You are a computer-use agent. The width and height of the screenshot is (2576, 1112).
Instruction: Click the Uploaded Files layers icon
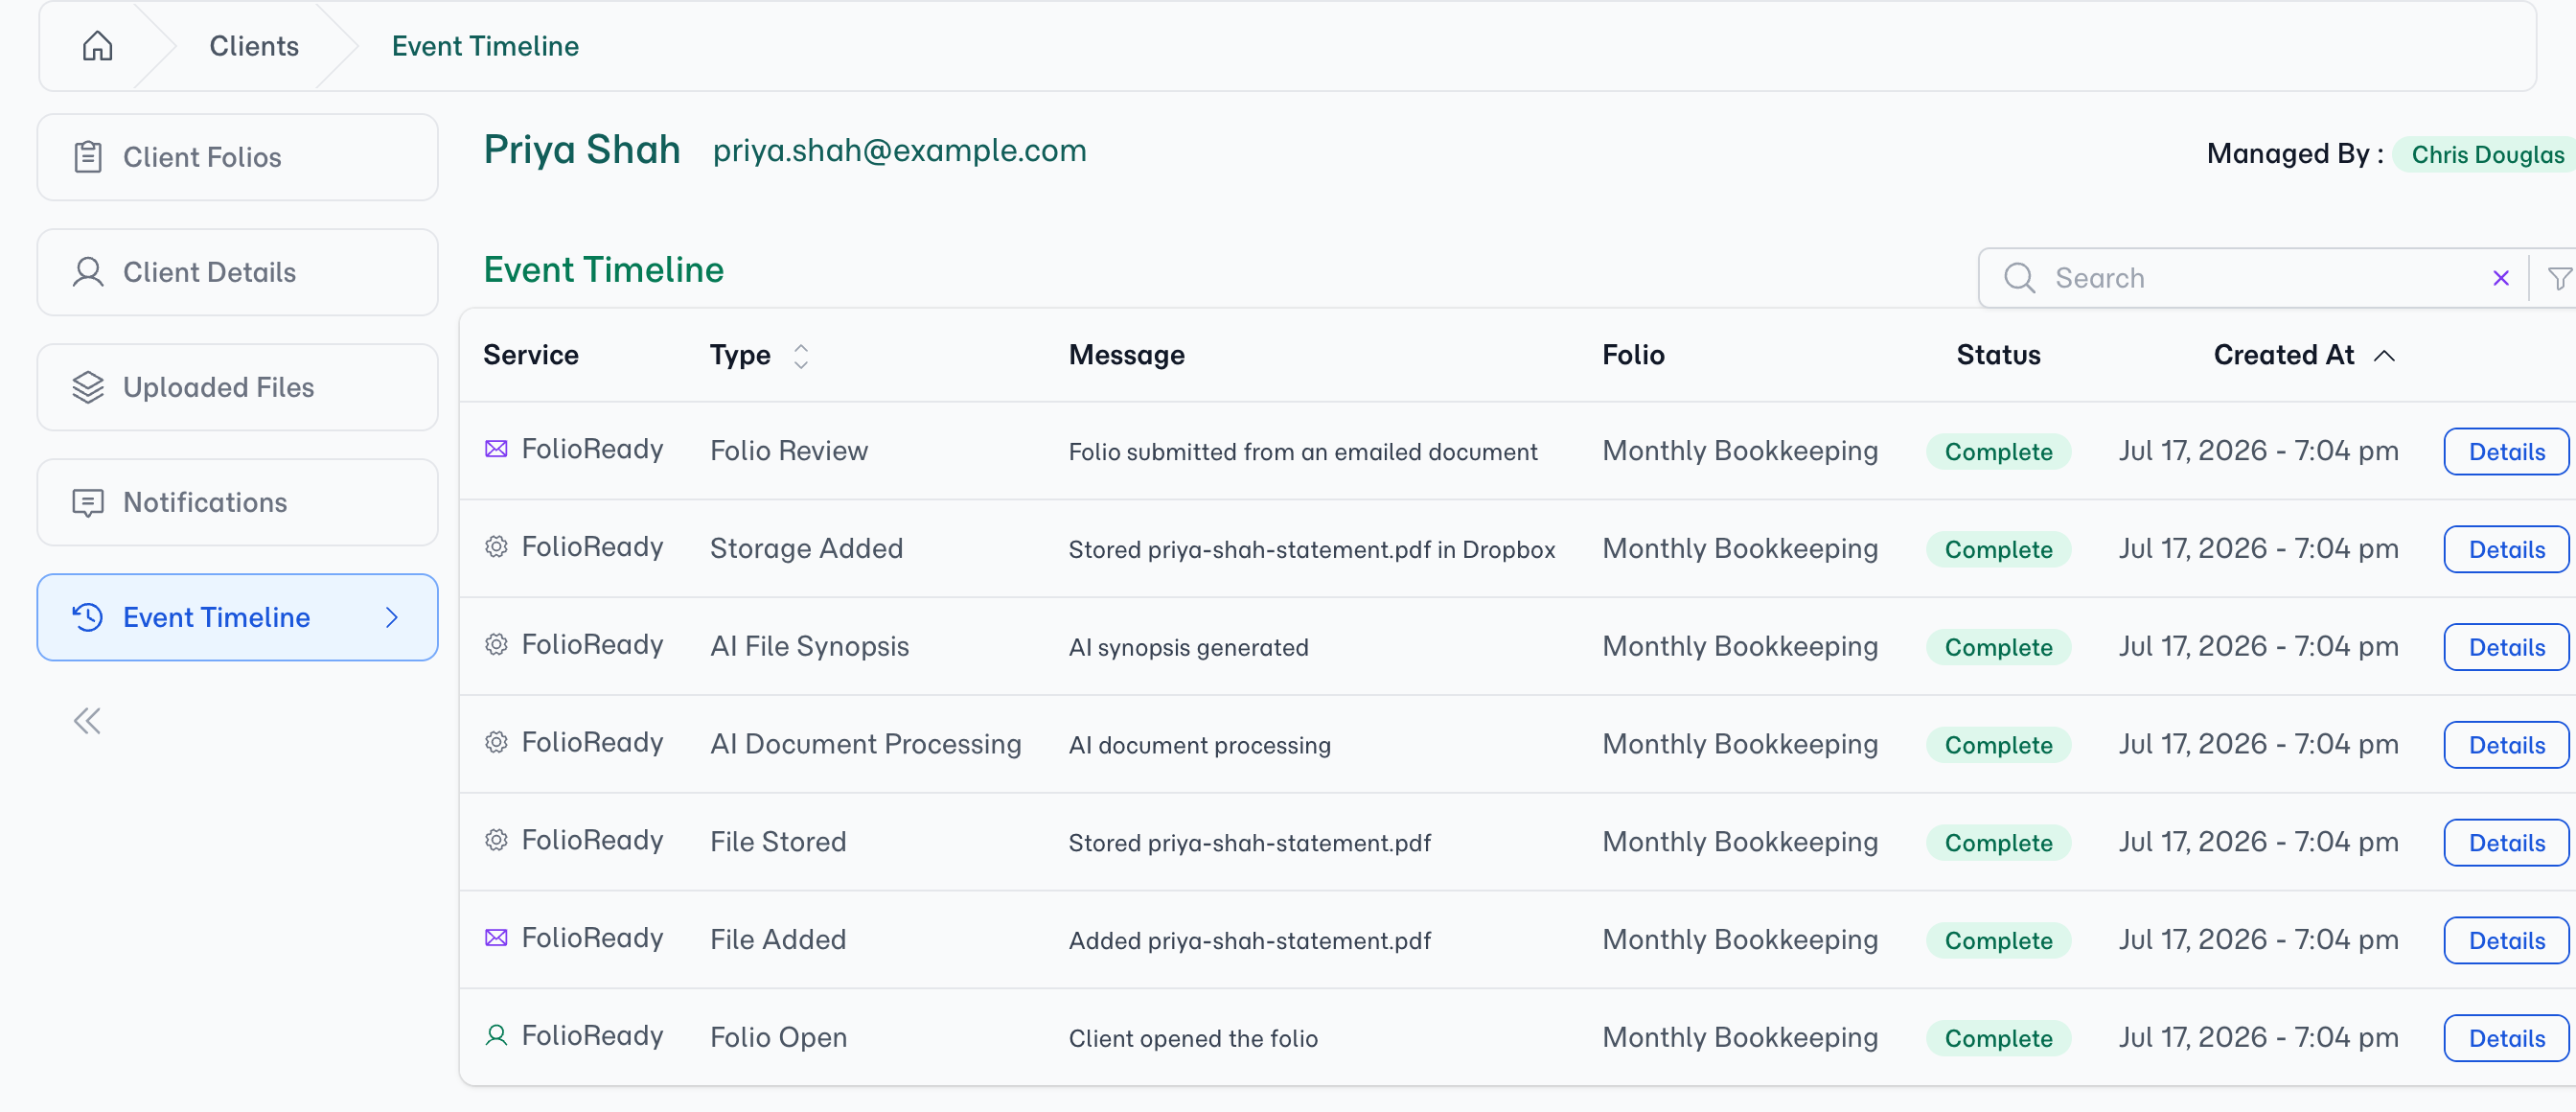88,387
